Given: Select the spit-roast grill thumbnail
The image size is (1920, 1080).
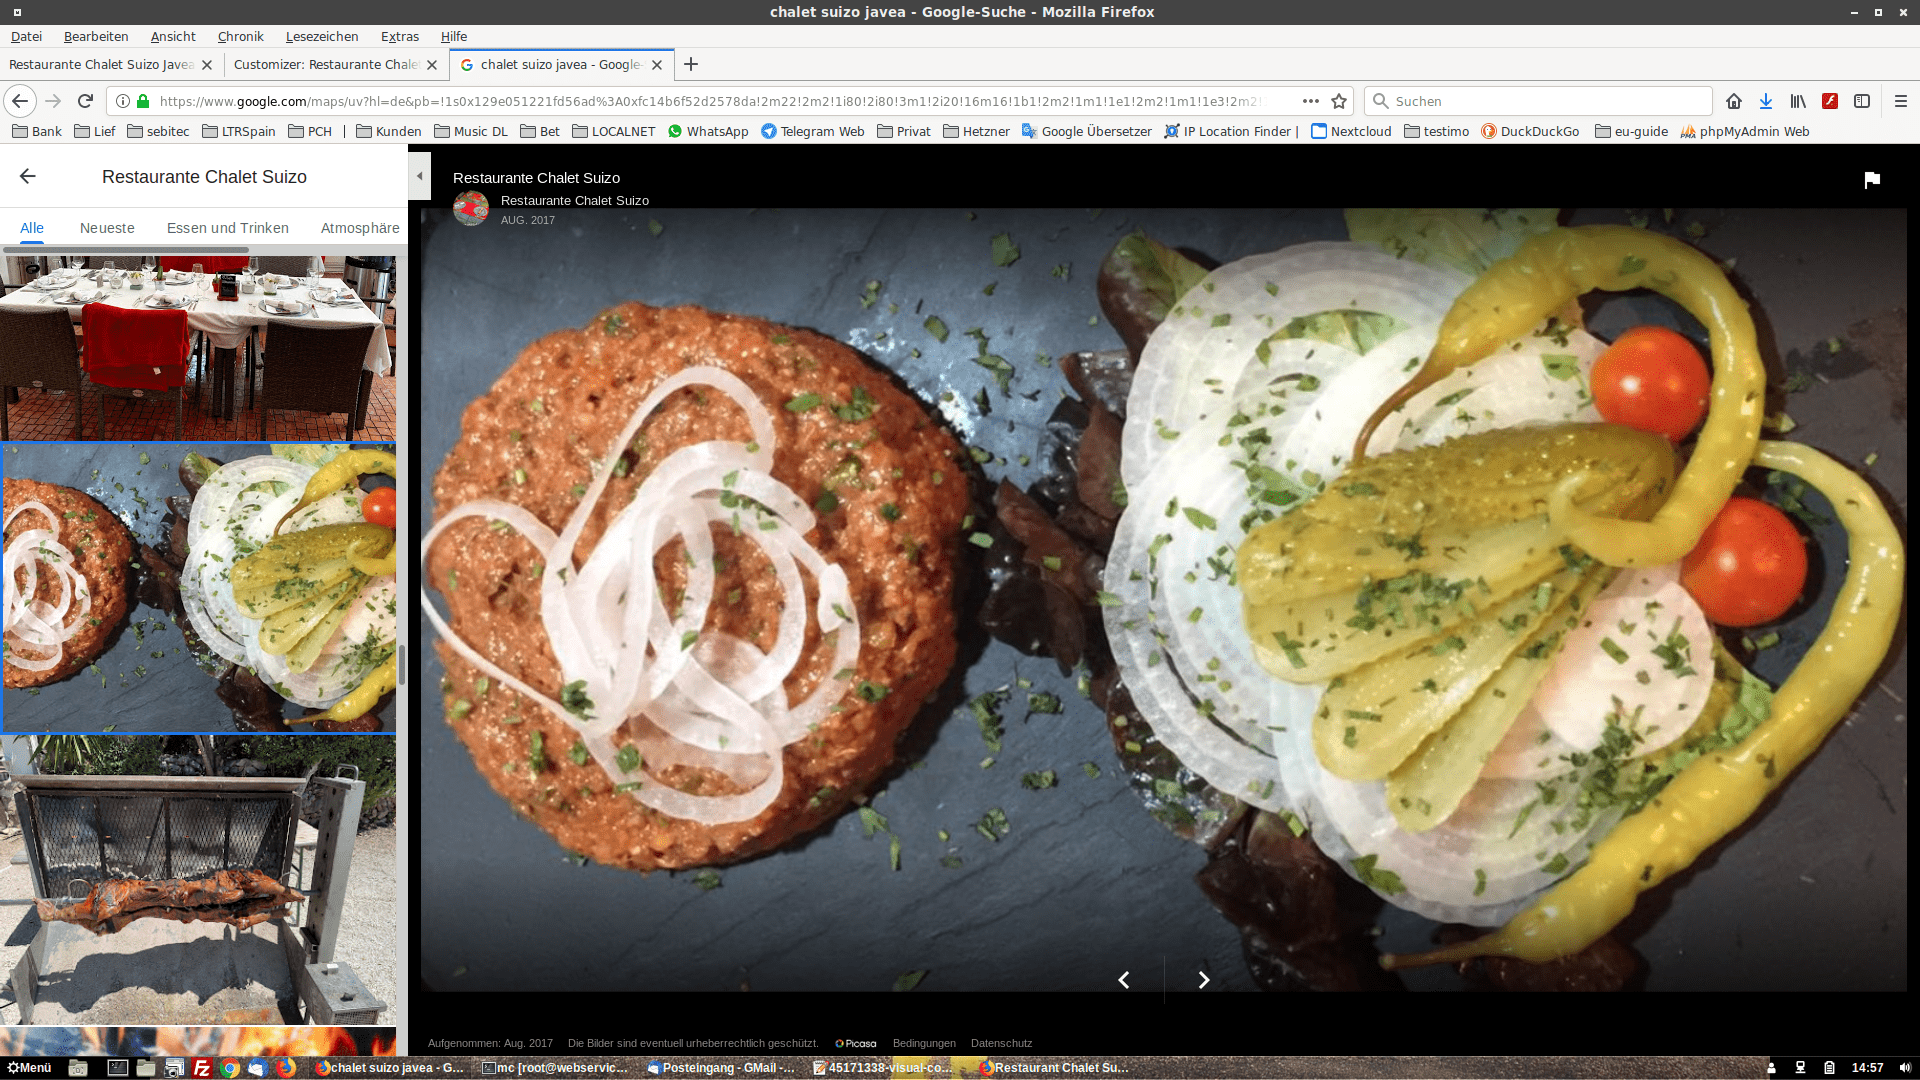Looking at the screenshot, I should click(198, 880).
